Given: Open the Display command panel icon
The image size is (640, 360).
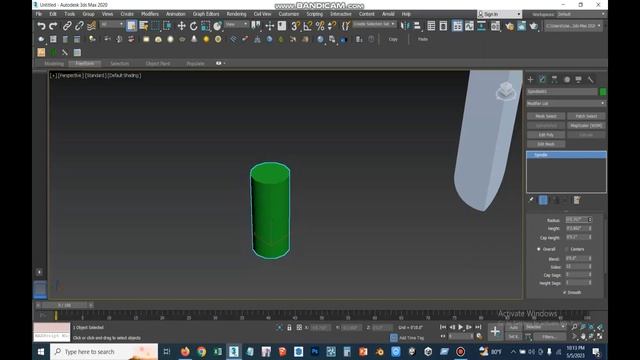Looking at the screenshot, I should tap(579, 80).
